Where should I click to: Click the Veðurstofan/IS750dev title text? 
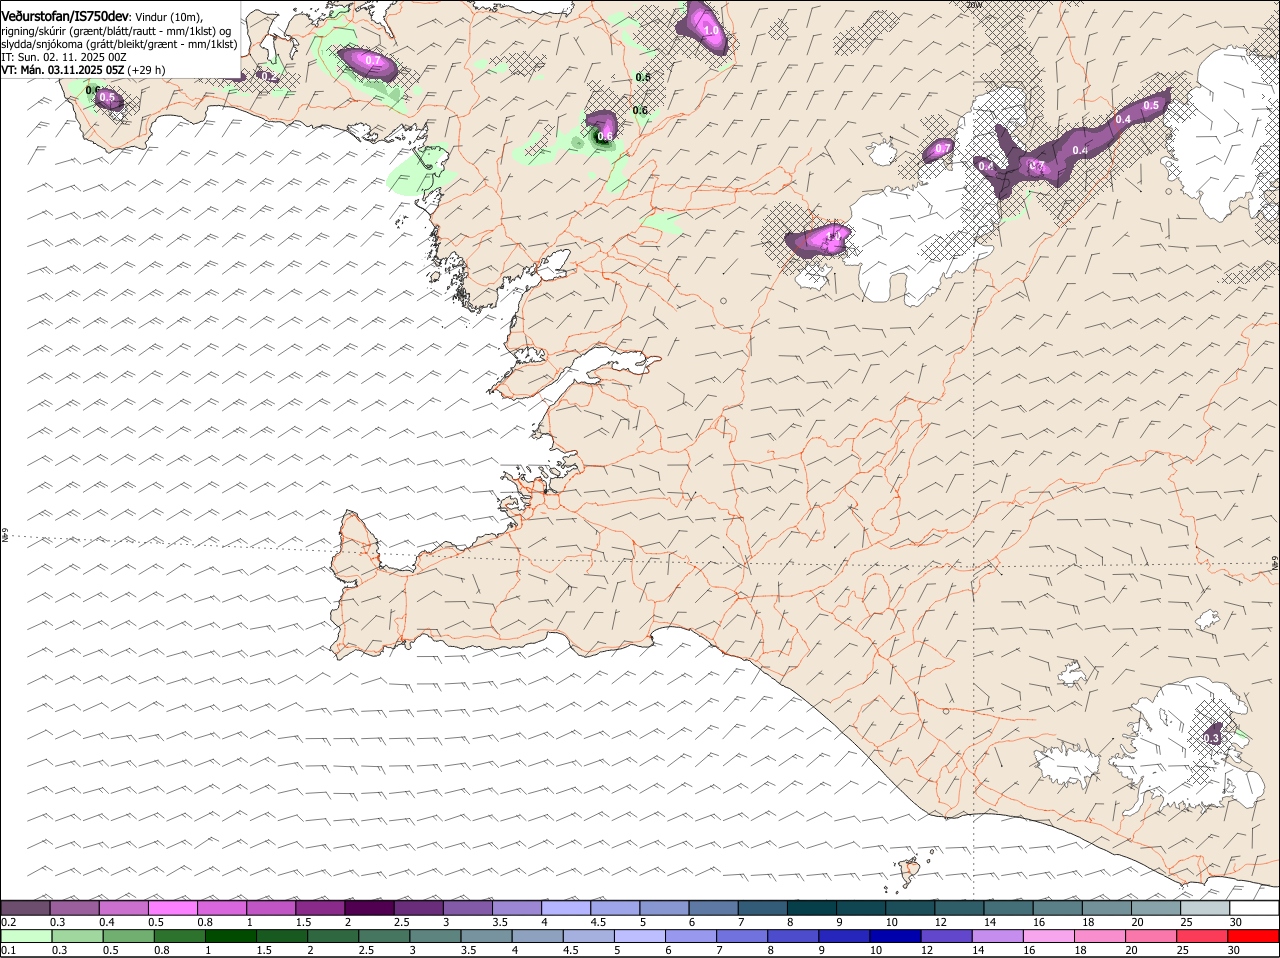(x=64, y=17)
